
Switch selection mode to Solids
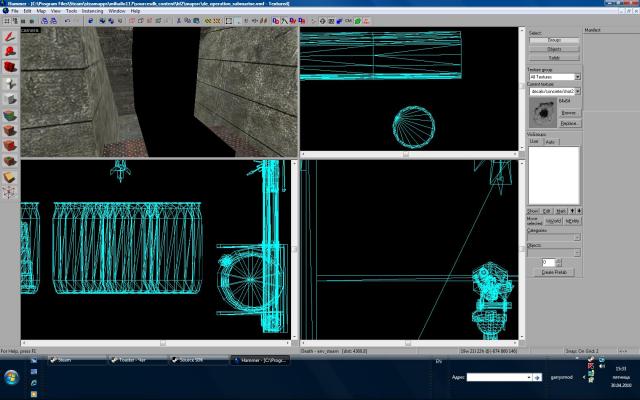point(554,56)
